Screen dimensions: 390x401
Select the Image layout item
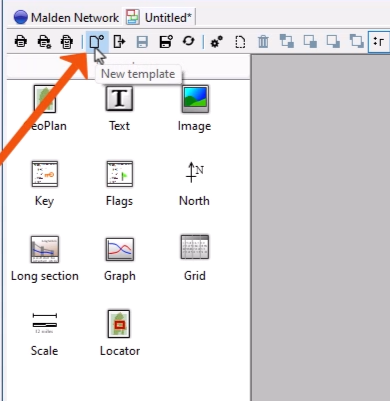pos(195,108)
